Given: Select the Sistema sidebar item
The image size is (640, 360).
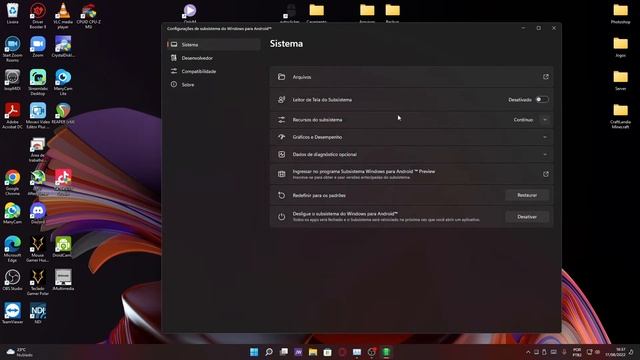Looking at the screenshot, I should click(x=213, y=44).
